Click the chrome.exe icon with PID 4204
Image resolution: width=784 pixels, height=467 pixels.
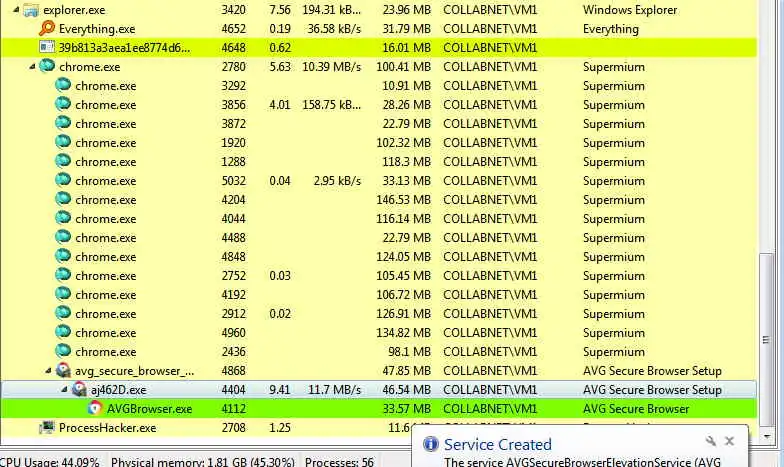(x=63, y=200)
